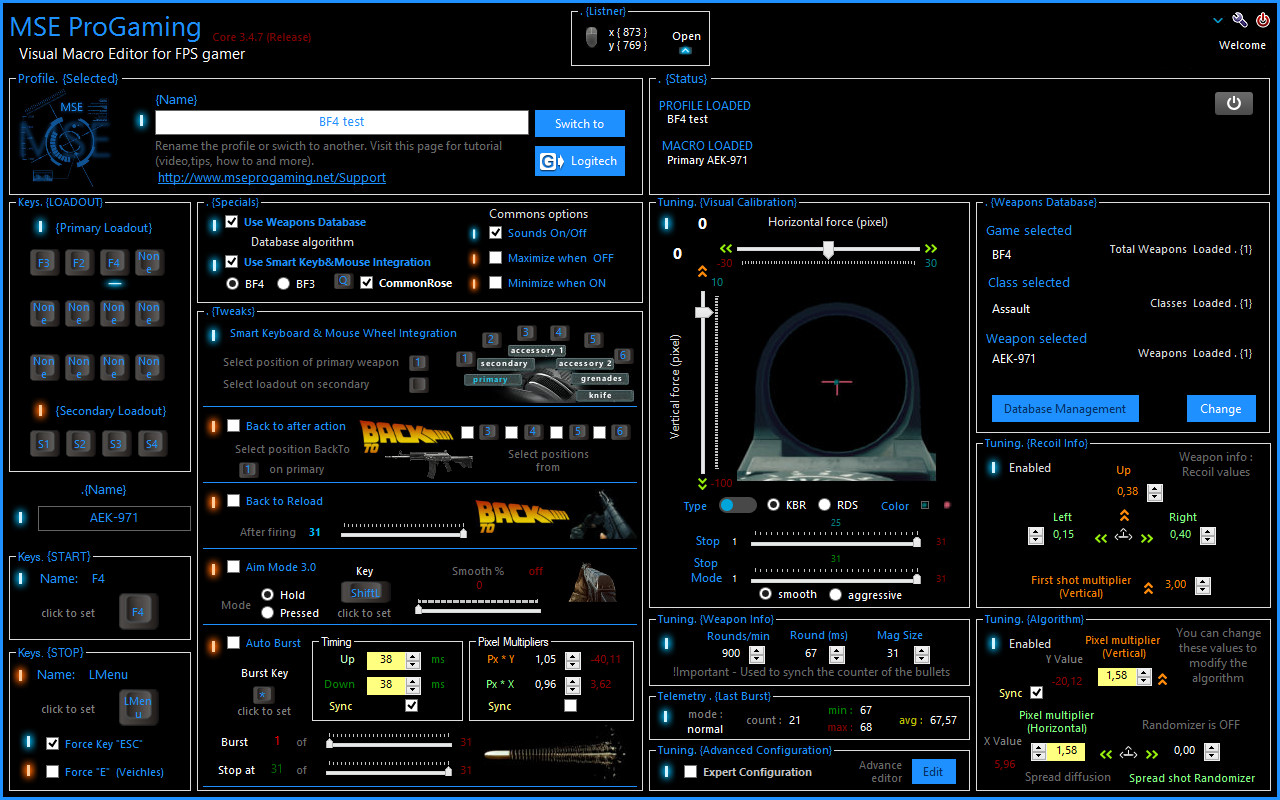1280x800 pixels.
Task: Select the Pressed mode radio button
Action: (267, 613)
